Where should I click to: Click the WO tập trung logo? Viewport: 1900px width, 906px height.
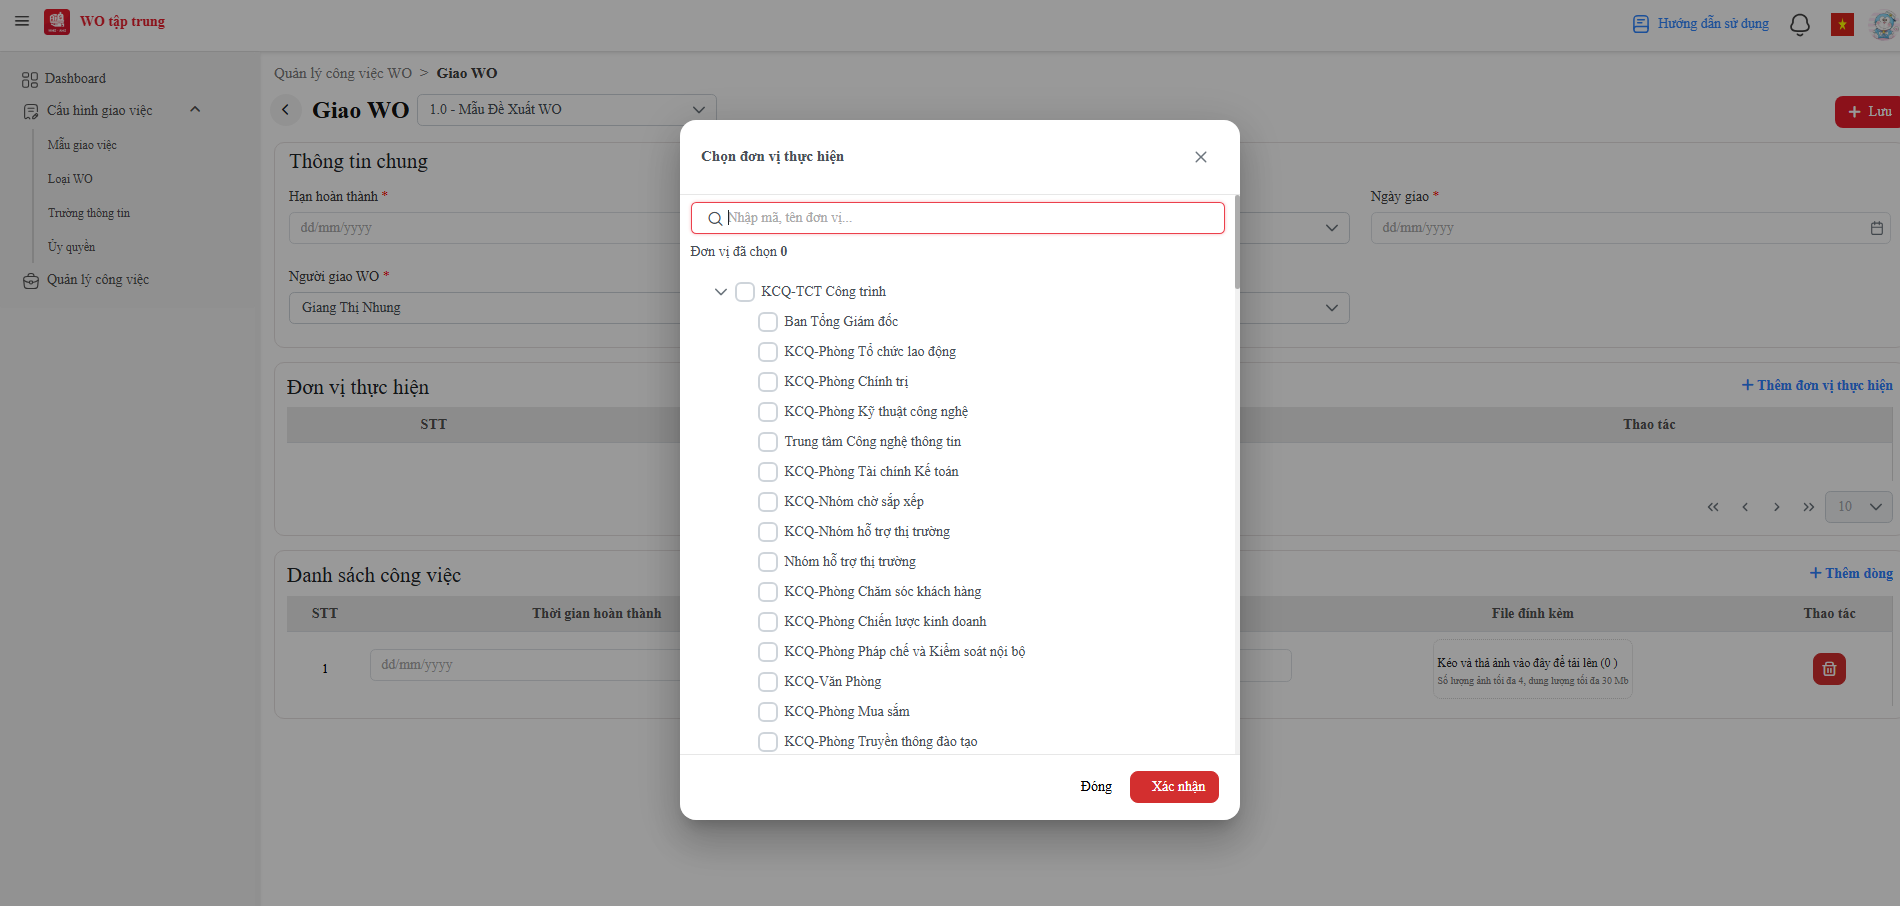[x=57, y=22]
